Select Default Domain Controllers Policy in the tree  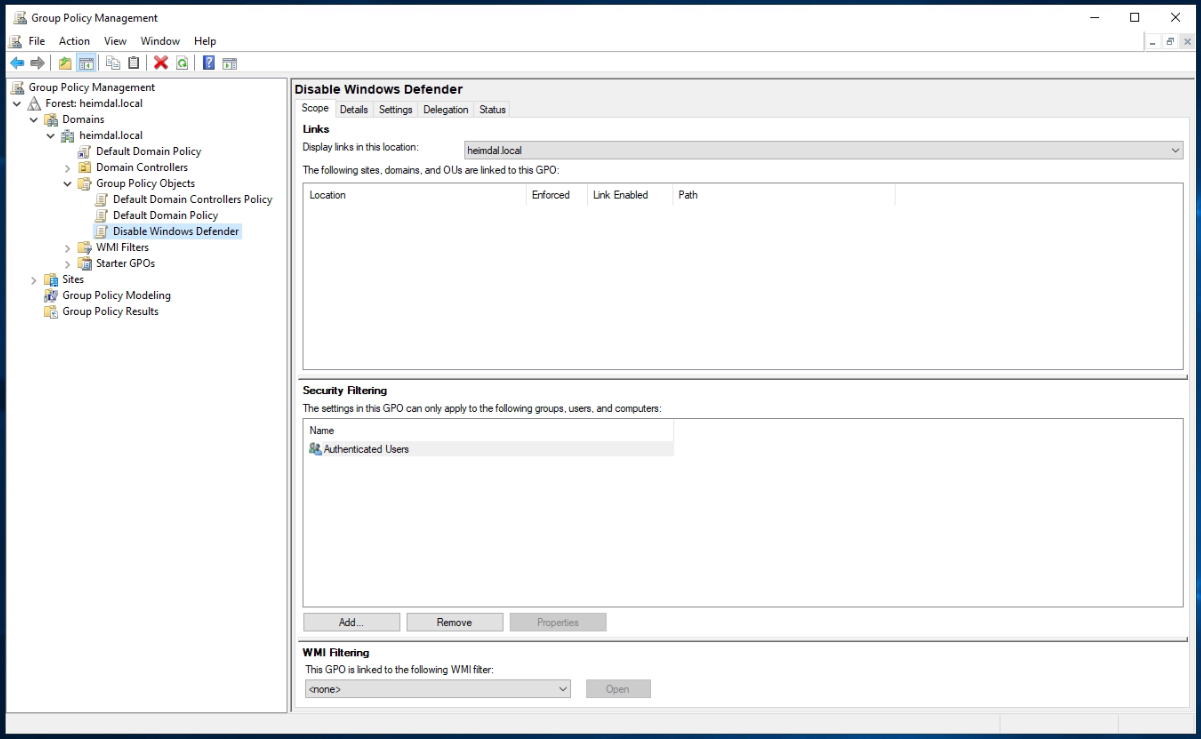click(x=192, y=199)
